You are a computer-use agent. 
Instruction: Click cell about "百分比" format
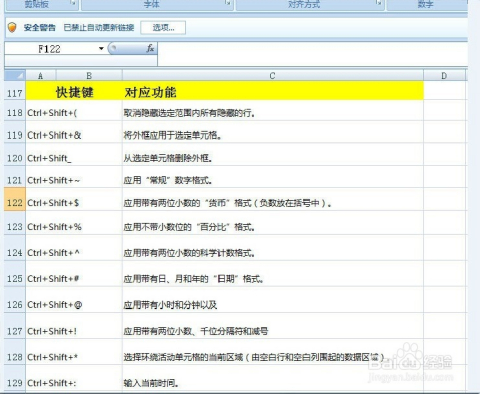click(x=273, y=223)
